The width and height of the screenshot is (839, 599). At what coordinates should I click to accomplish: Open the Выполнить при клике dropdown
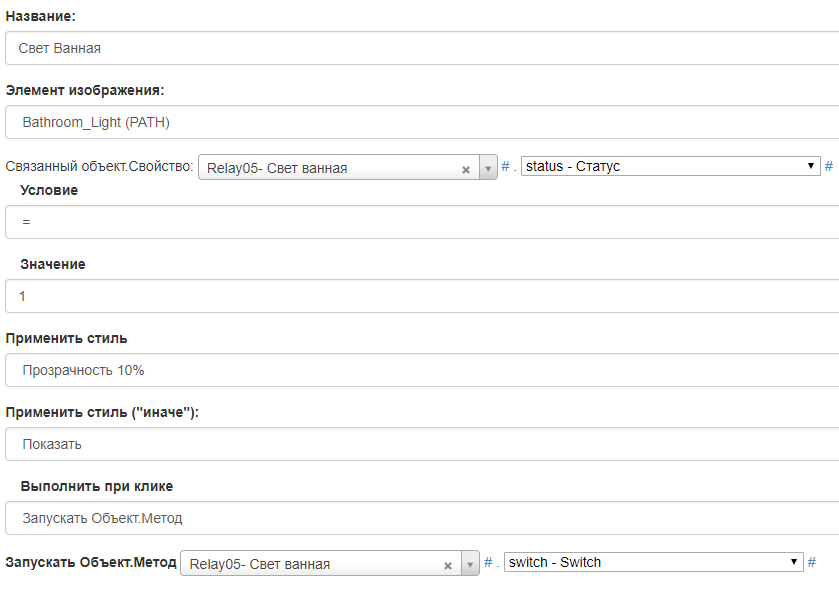420,518
